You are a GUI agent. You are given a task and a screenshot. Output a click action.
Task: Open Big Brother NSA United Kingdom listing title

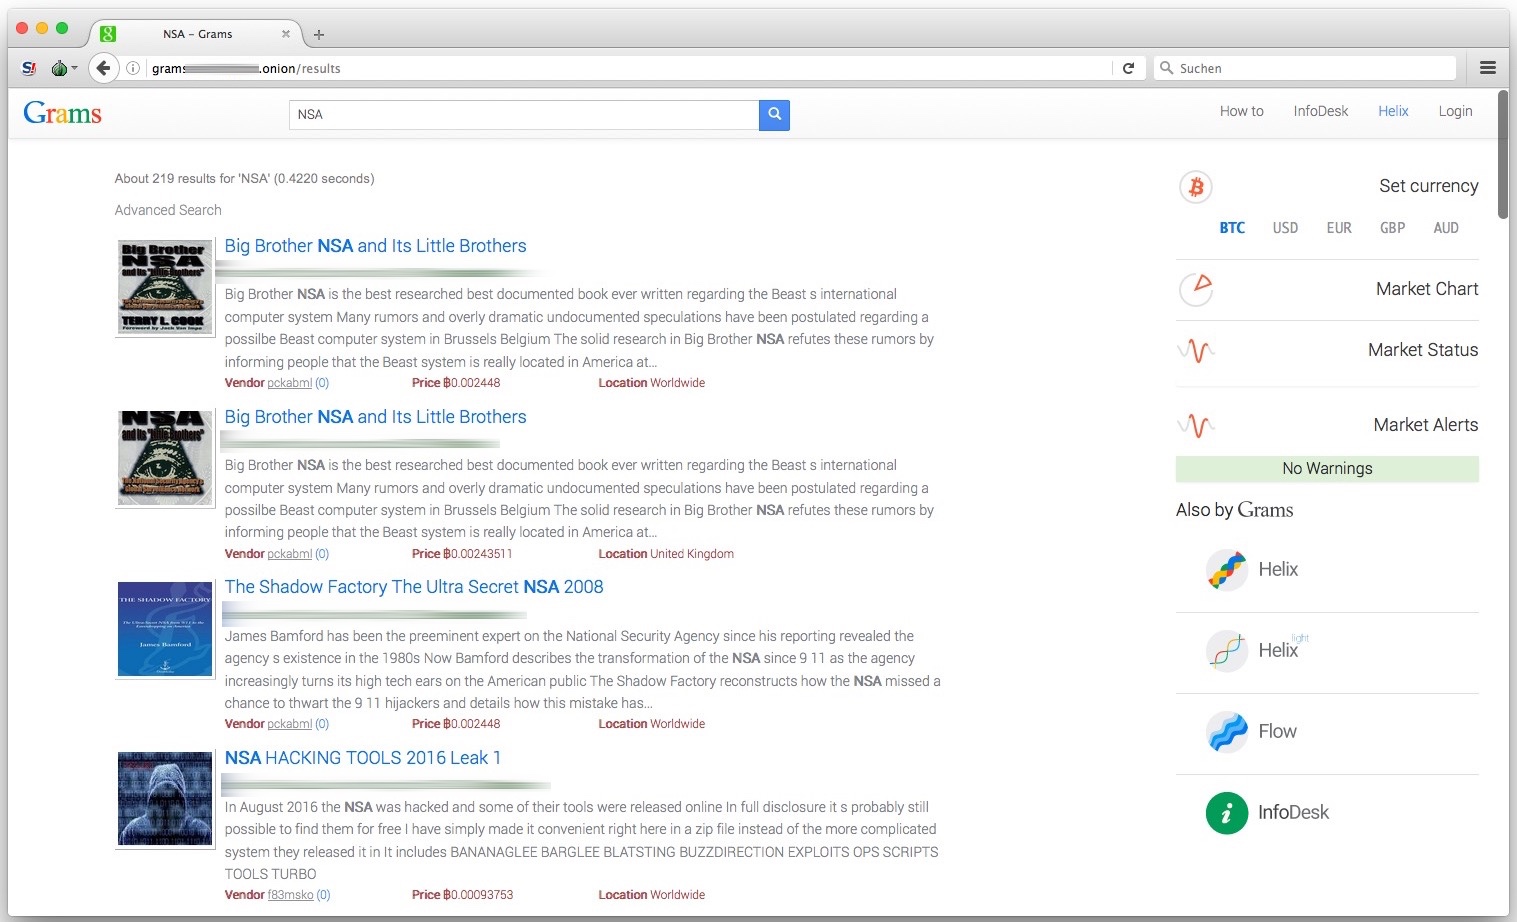(x=375, y=417)
